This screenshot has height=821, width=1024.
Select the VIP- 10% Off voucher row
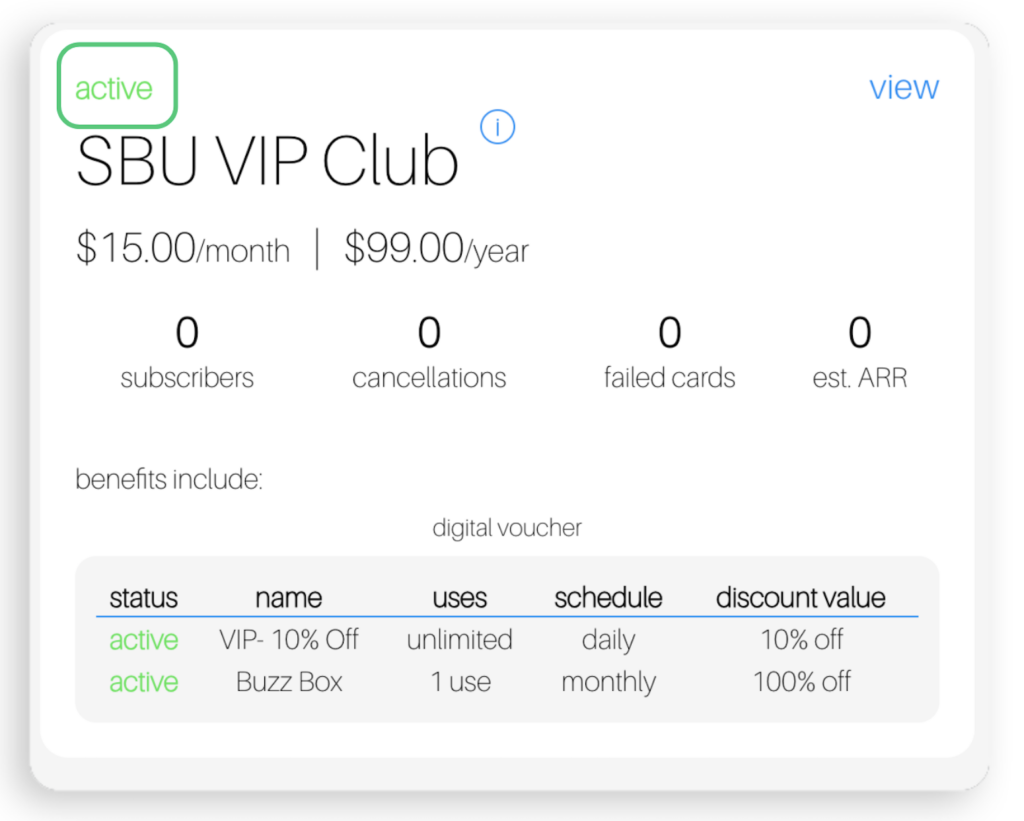pyautogui.click(x=507, y=639)
